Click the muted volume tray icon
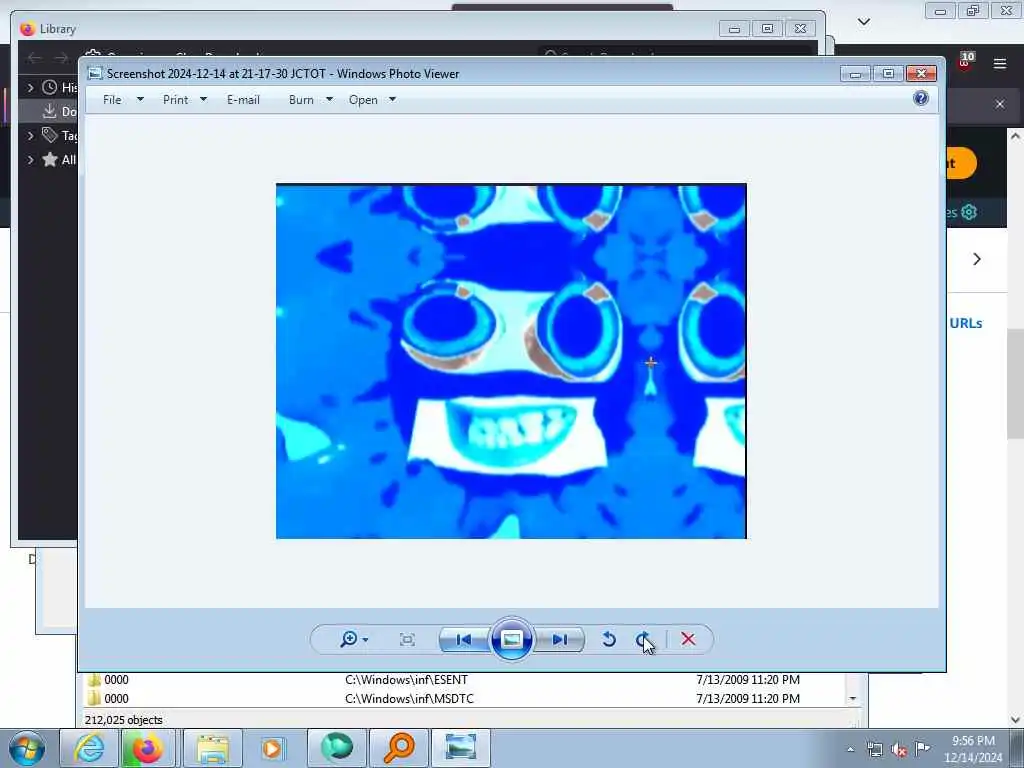This screenshot has height=768, width=1024. tap(899, 749)
